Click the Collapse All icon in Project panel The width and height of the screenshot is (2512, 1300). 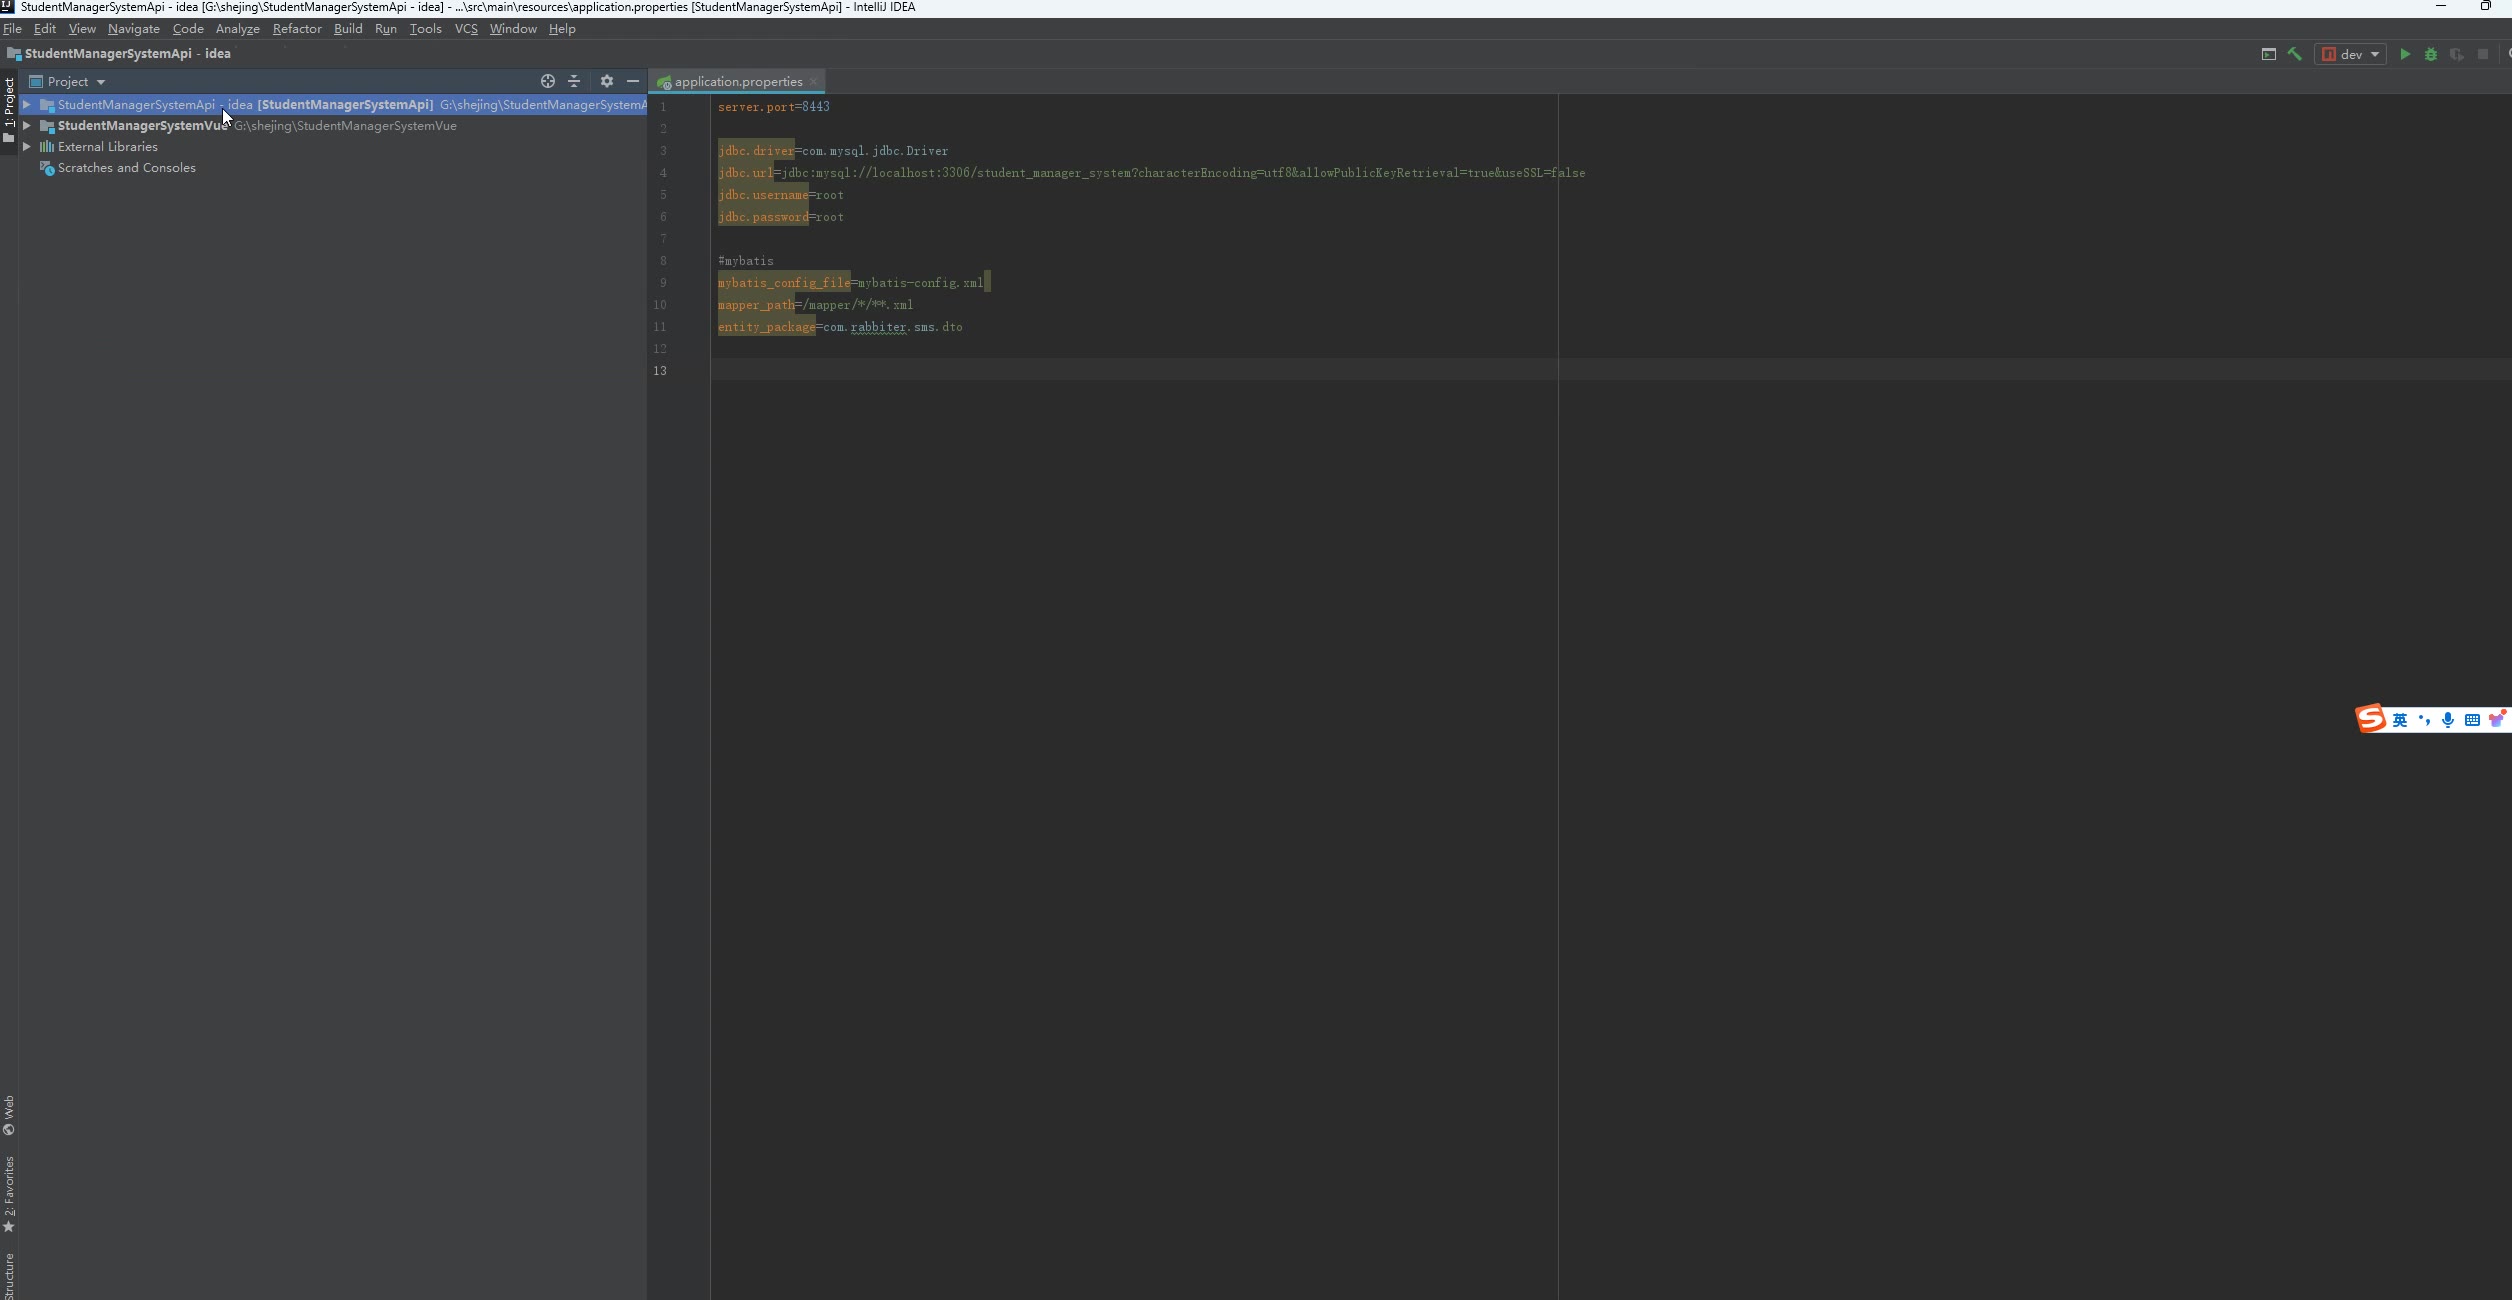pyautogui.click(x=574, y=81)
